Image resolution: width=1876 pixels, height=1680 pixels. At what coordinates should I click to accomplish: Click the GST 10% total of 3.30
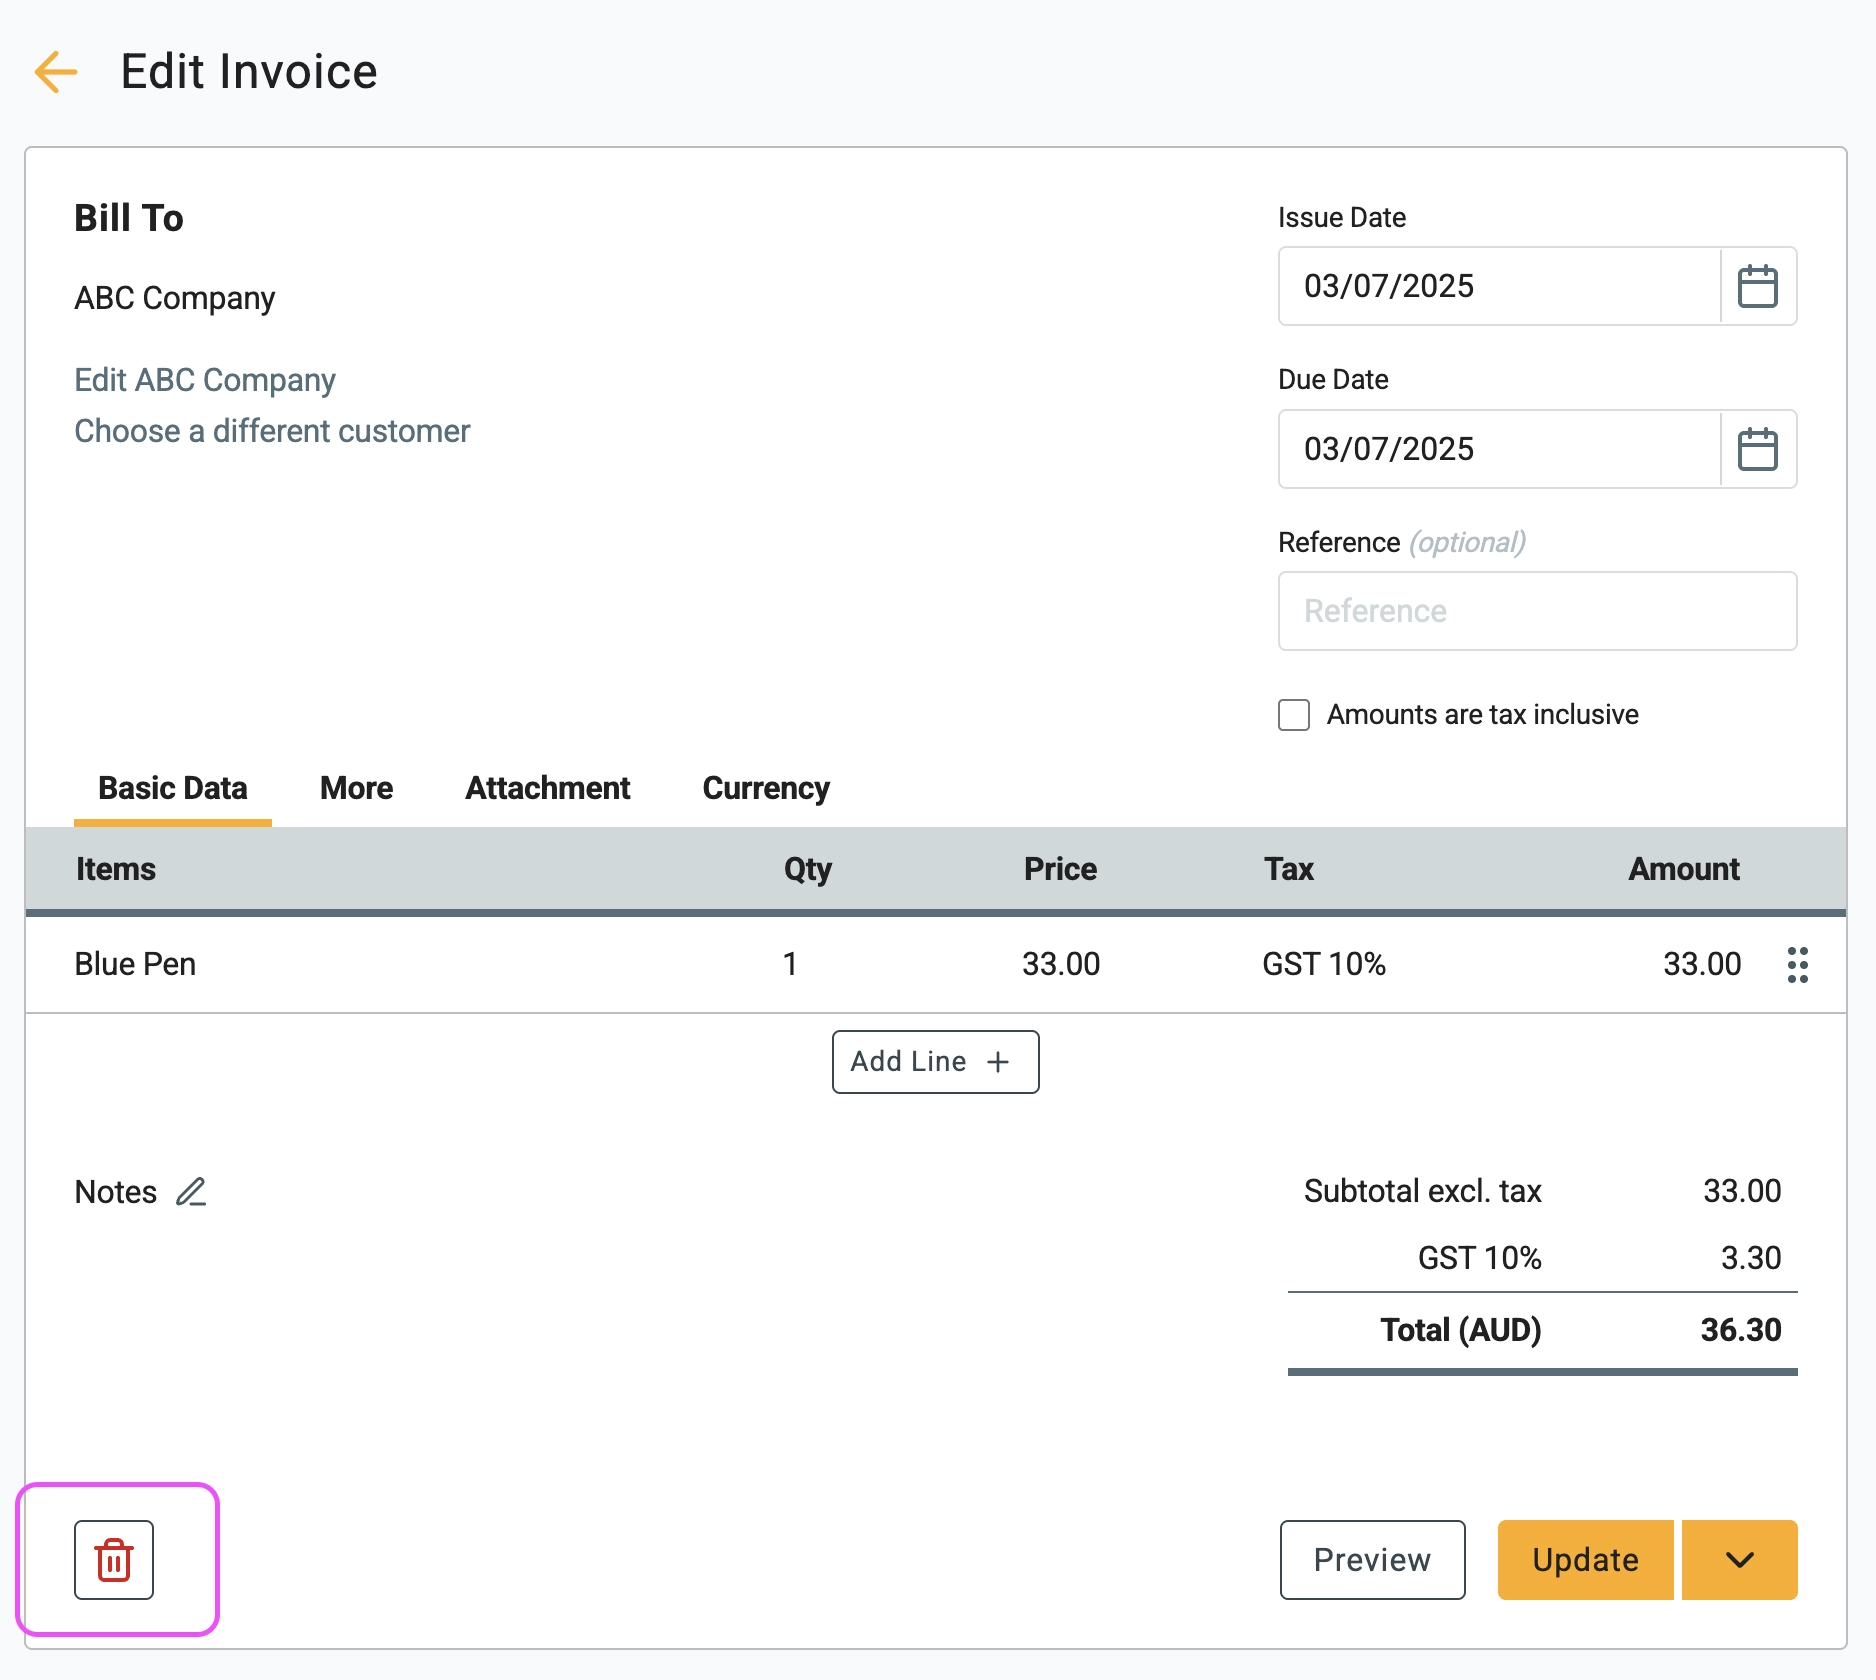(1751, 1258)
